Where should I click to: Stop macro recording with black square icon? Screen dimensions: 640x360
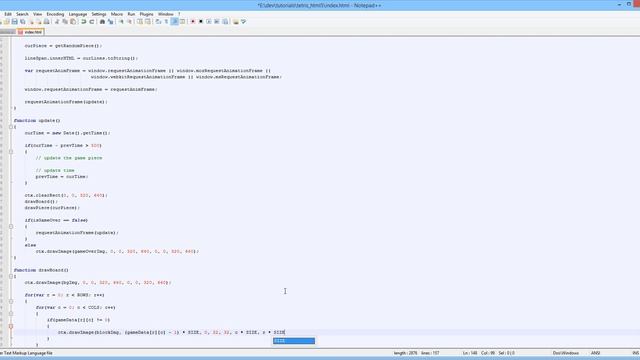point(201,22)
